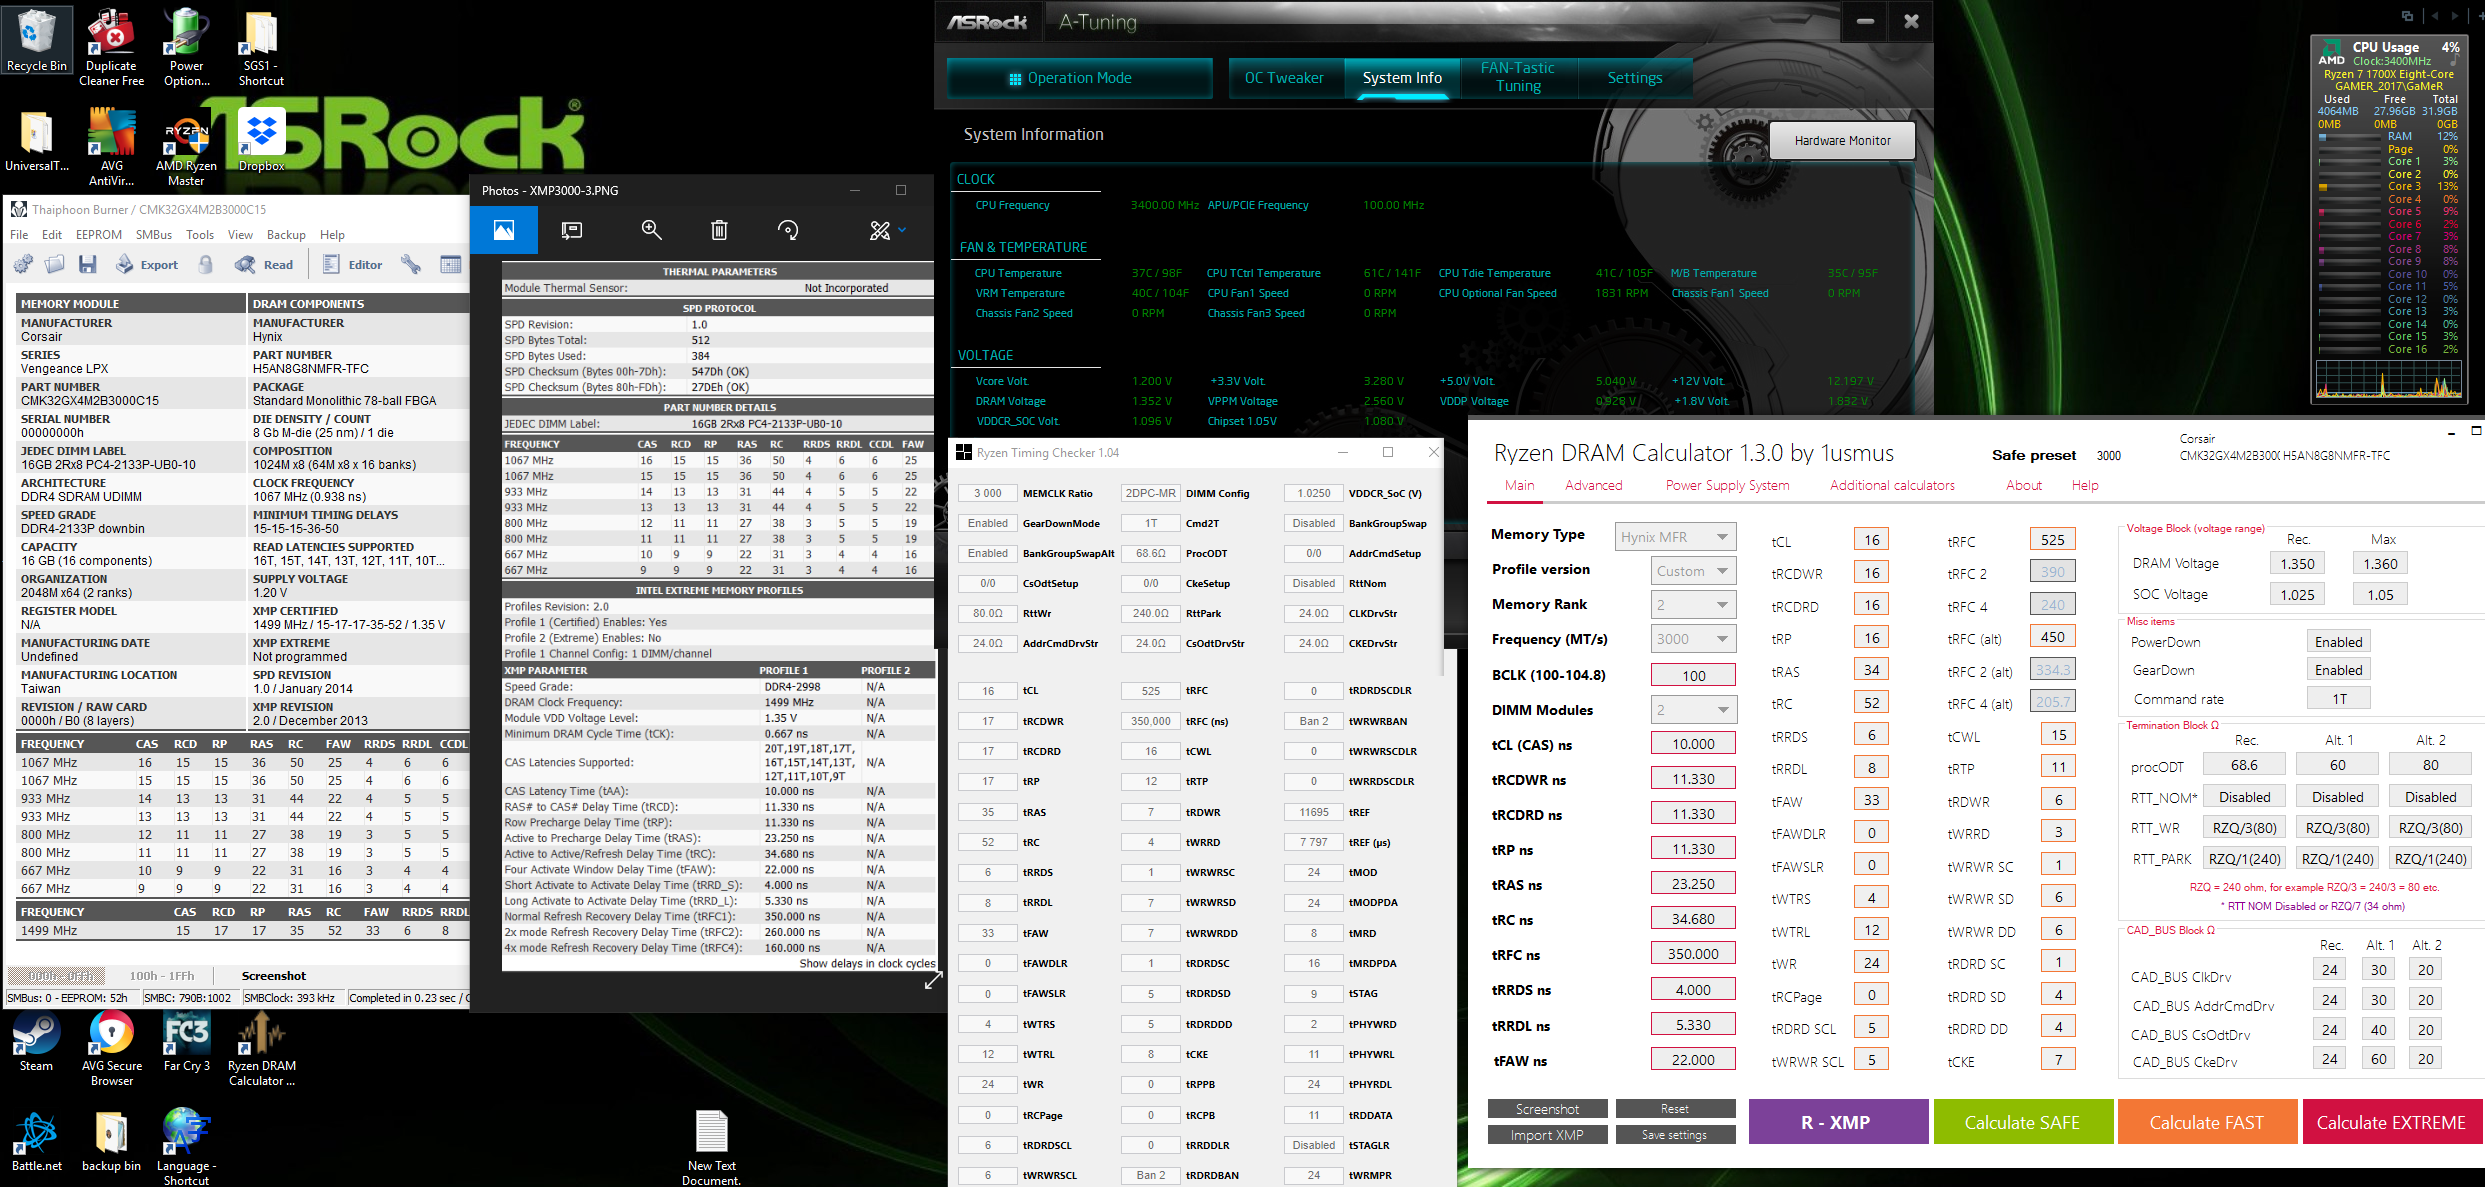Click the calendar table icon in Thaiphoon toolbar

[451, 264]
